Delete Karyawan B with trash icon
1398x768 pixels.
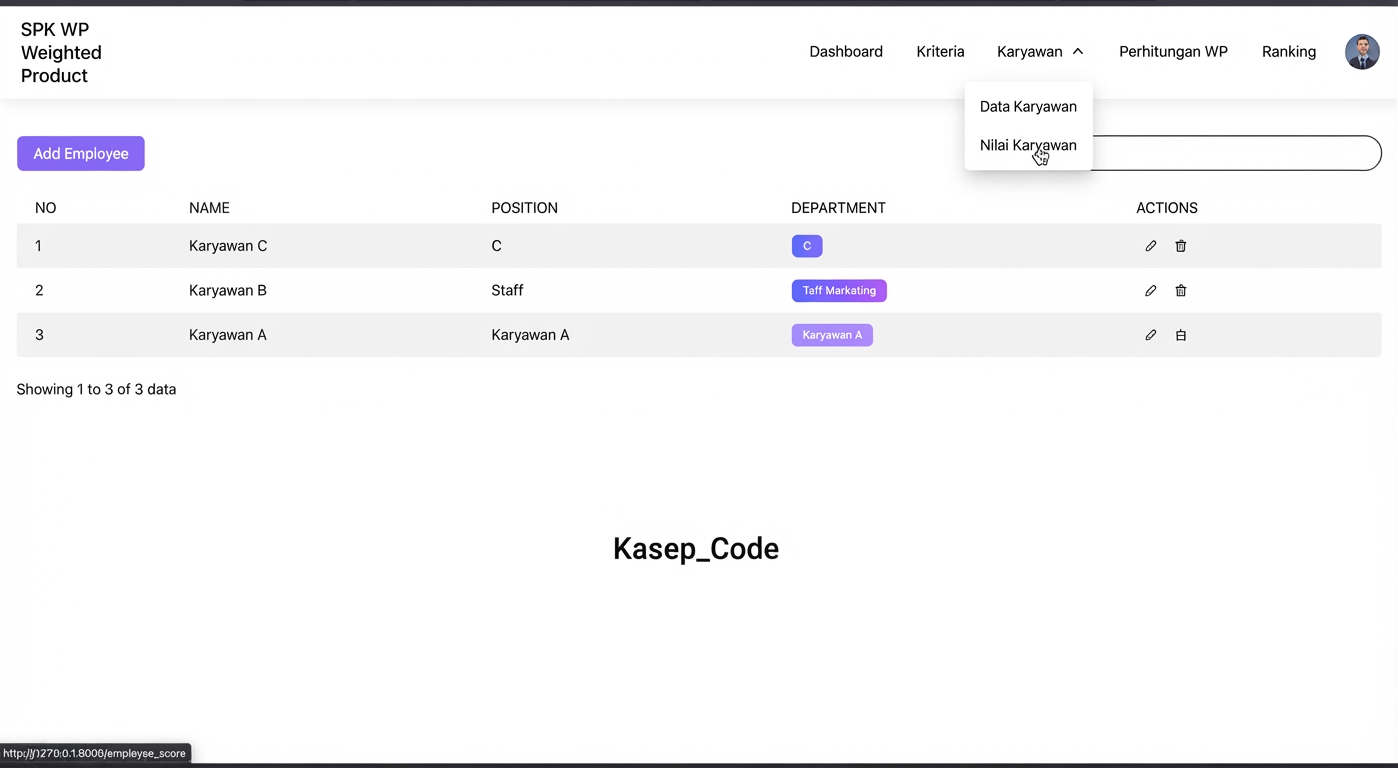(1180, 291)
